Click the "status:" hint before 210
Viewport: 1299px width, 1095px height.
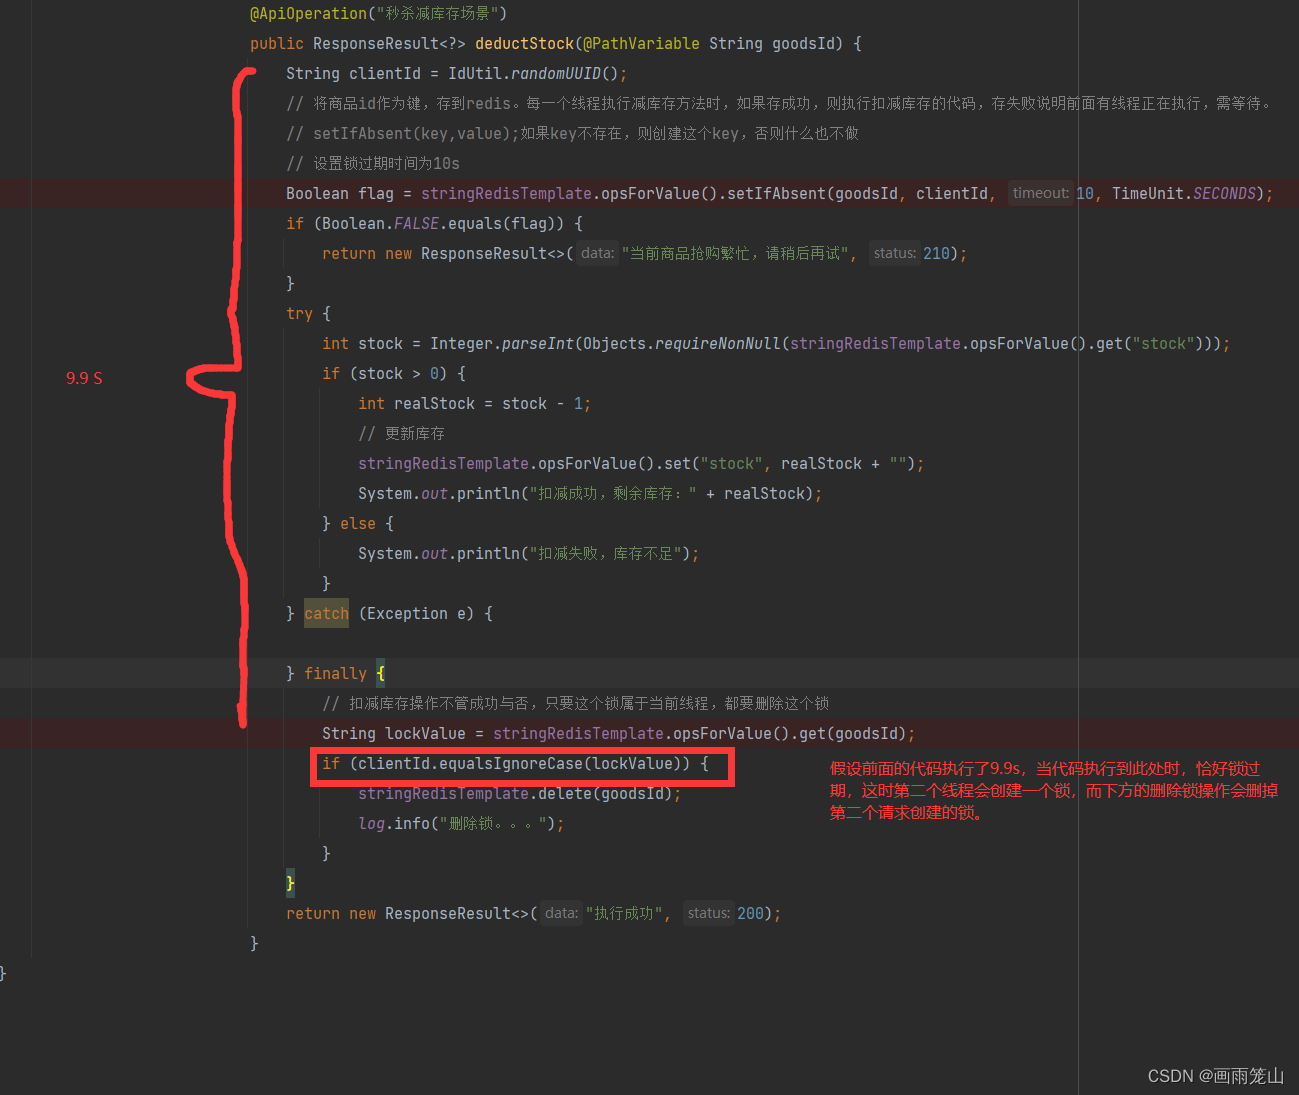[894, 253]
